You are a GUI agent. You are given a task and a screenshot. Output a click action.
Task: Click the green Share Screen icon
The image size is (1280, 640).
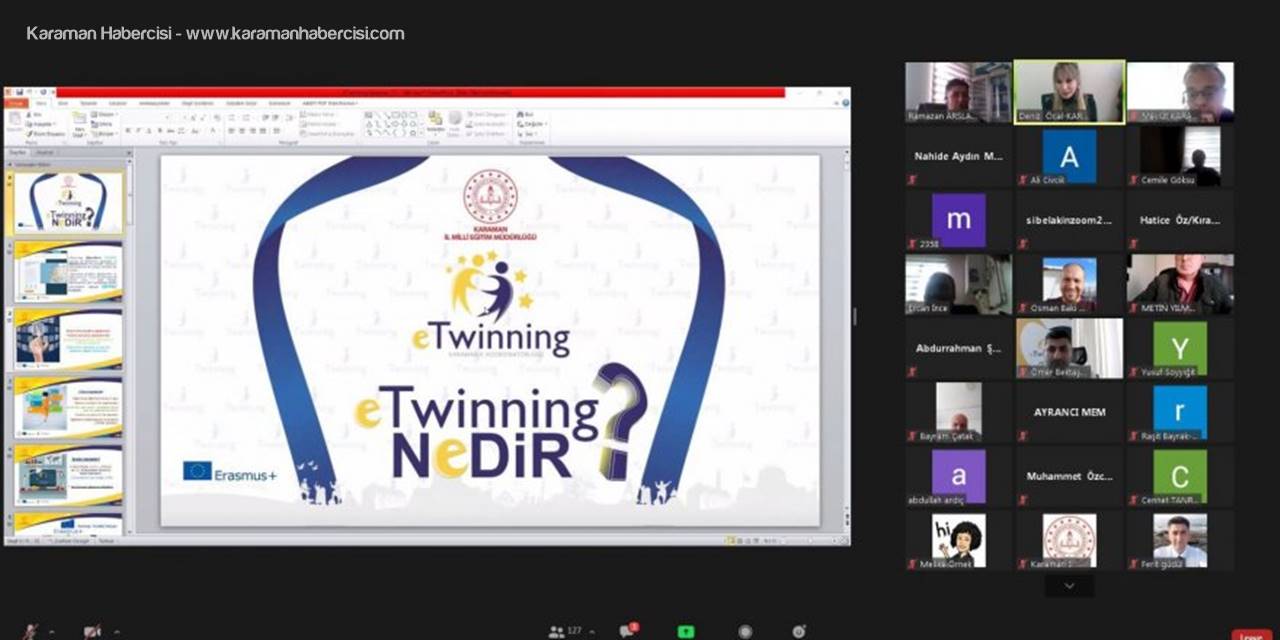(686, 631)
